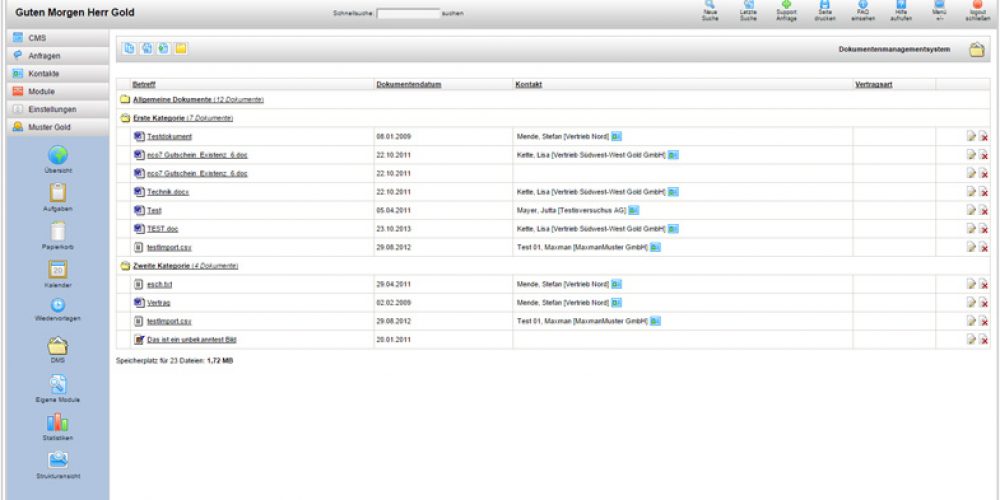Click the Schnellsuche input field

pyautogui.click(x=408, y=14)
